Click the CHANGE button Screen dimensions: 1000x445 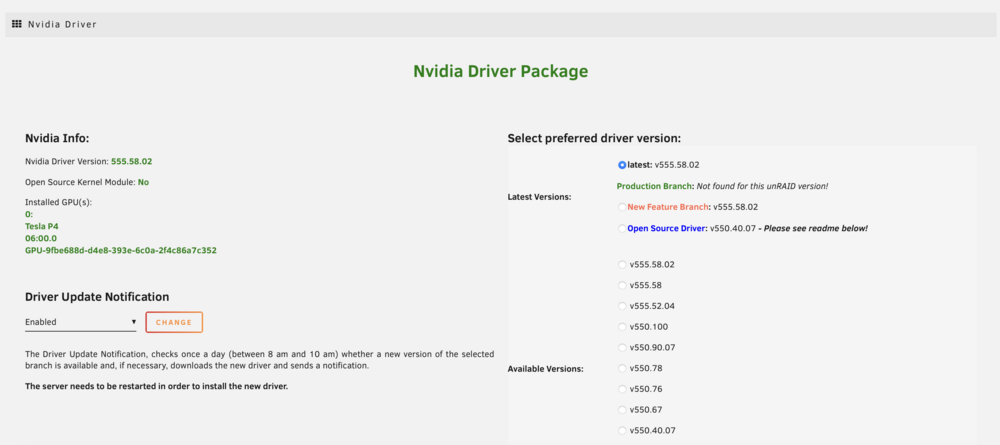(174, 323)
